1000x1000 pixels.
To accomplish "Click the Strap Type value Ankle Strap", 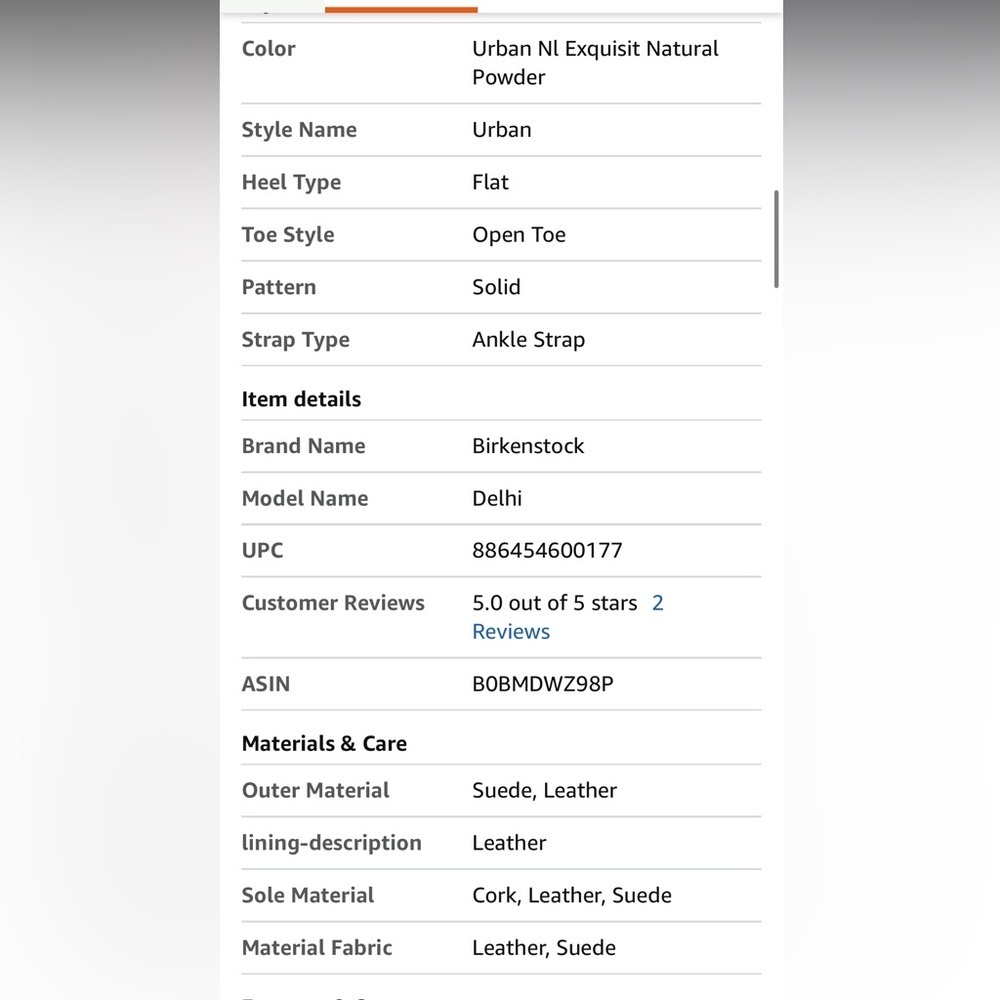I will (x=528, y=339).
